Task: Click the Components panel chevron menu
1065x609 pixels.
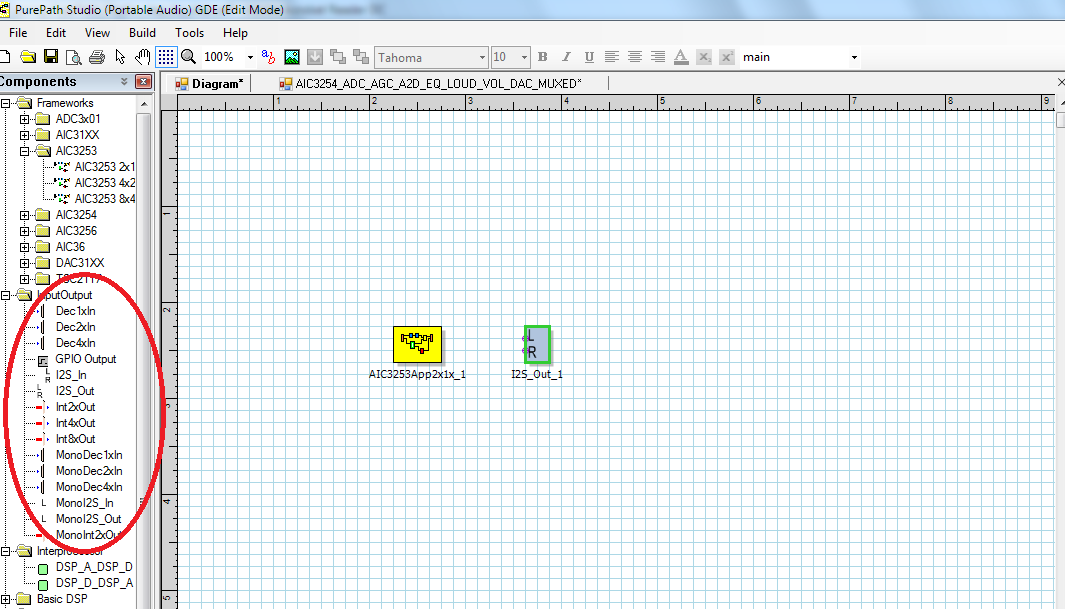Action: 124,81
